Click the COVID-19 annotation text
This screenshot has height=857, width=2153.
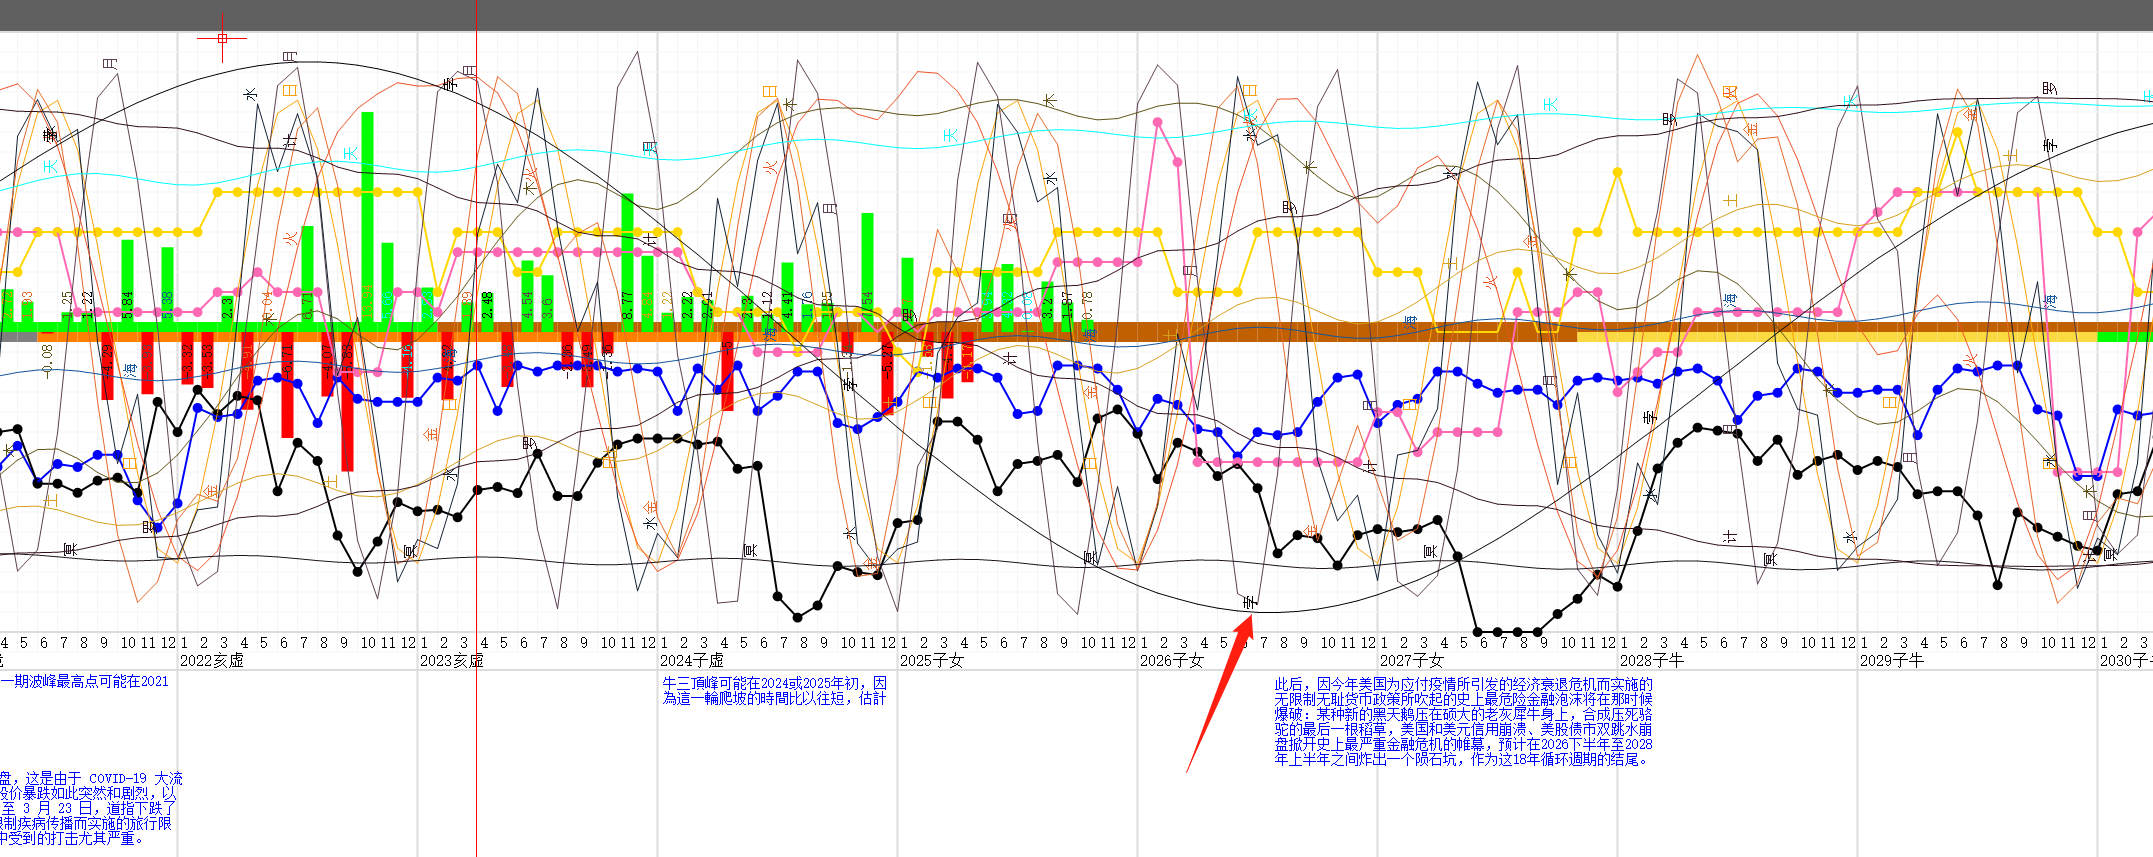pyautogui.click(x=90, y=808)
